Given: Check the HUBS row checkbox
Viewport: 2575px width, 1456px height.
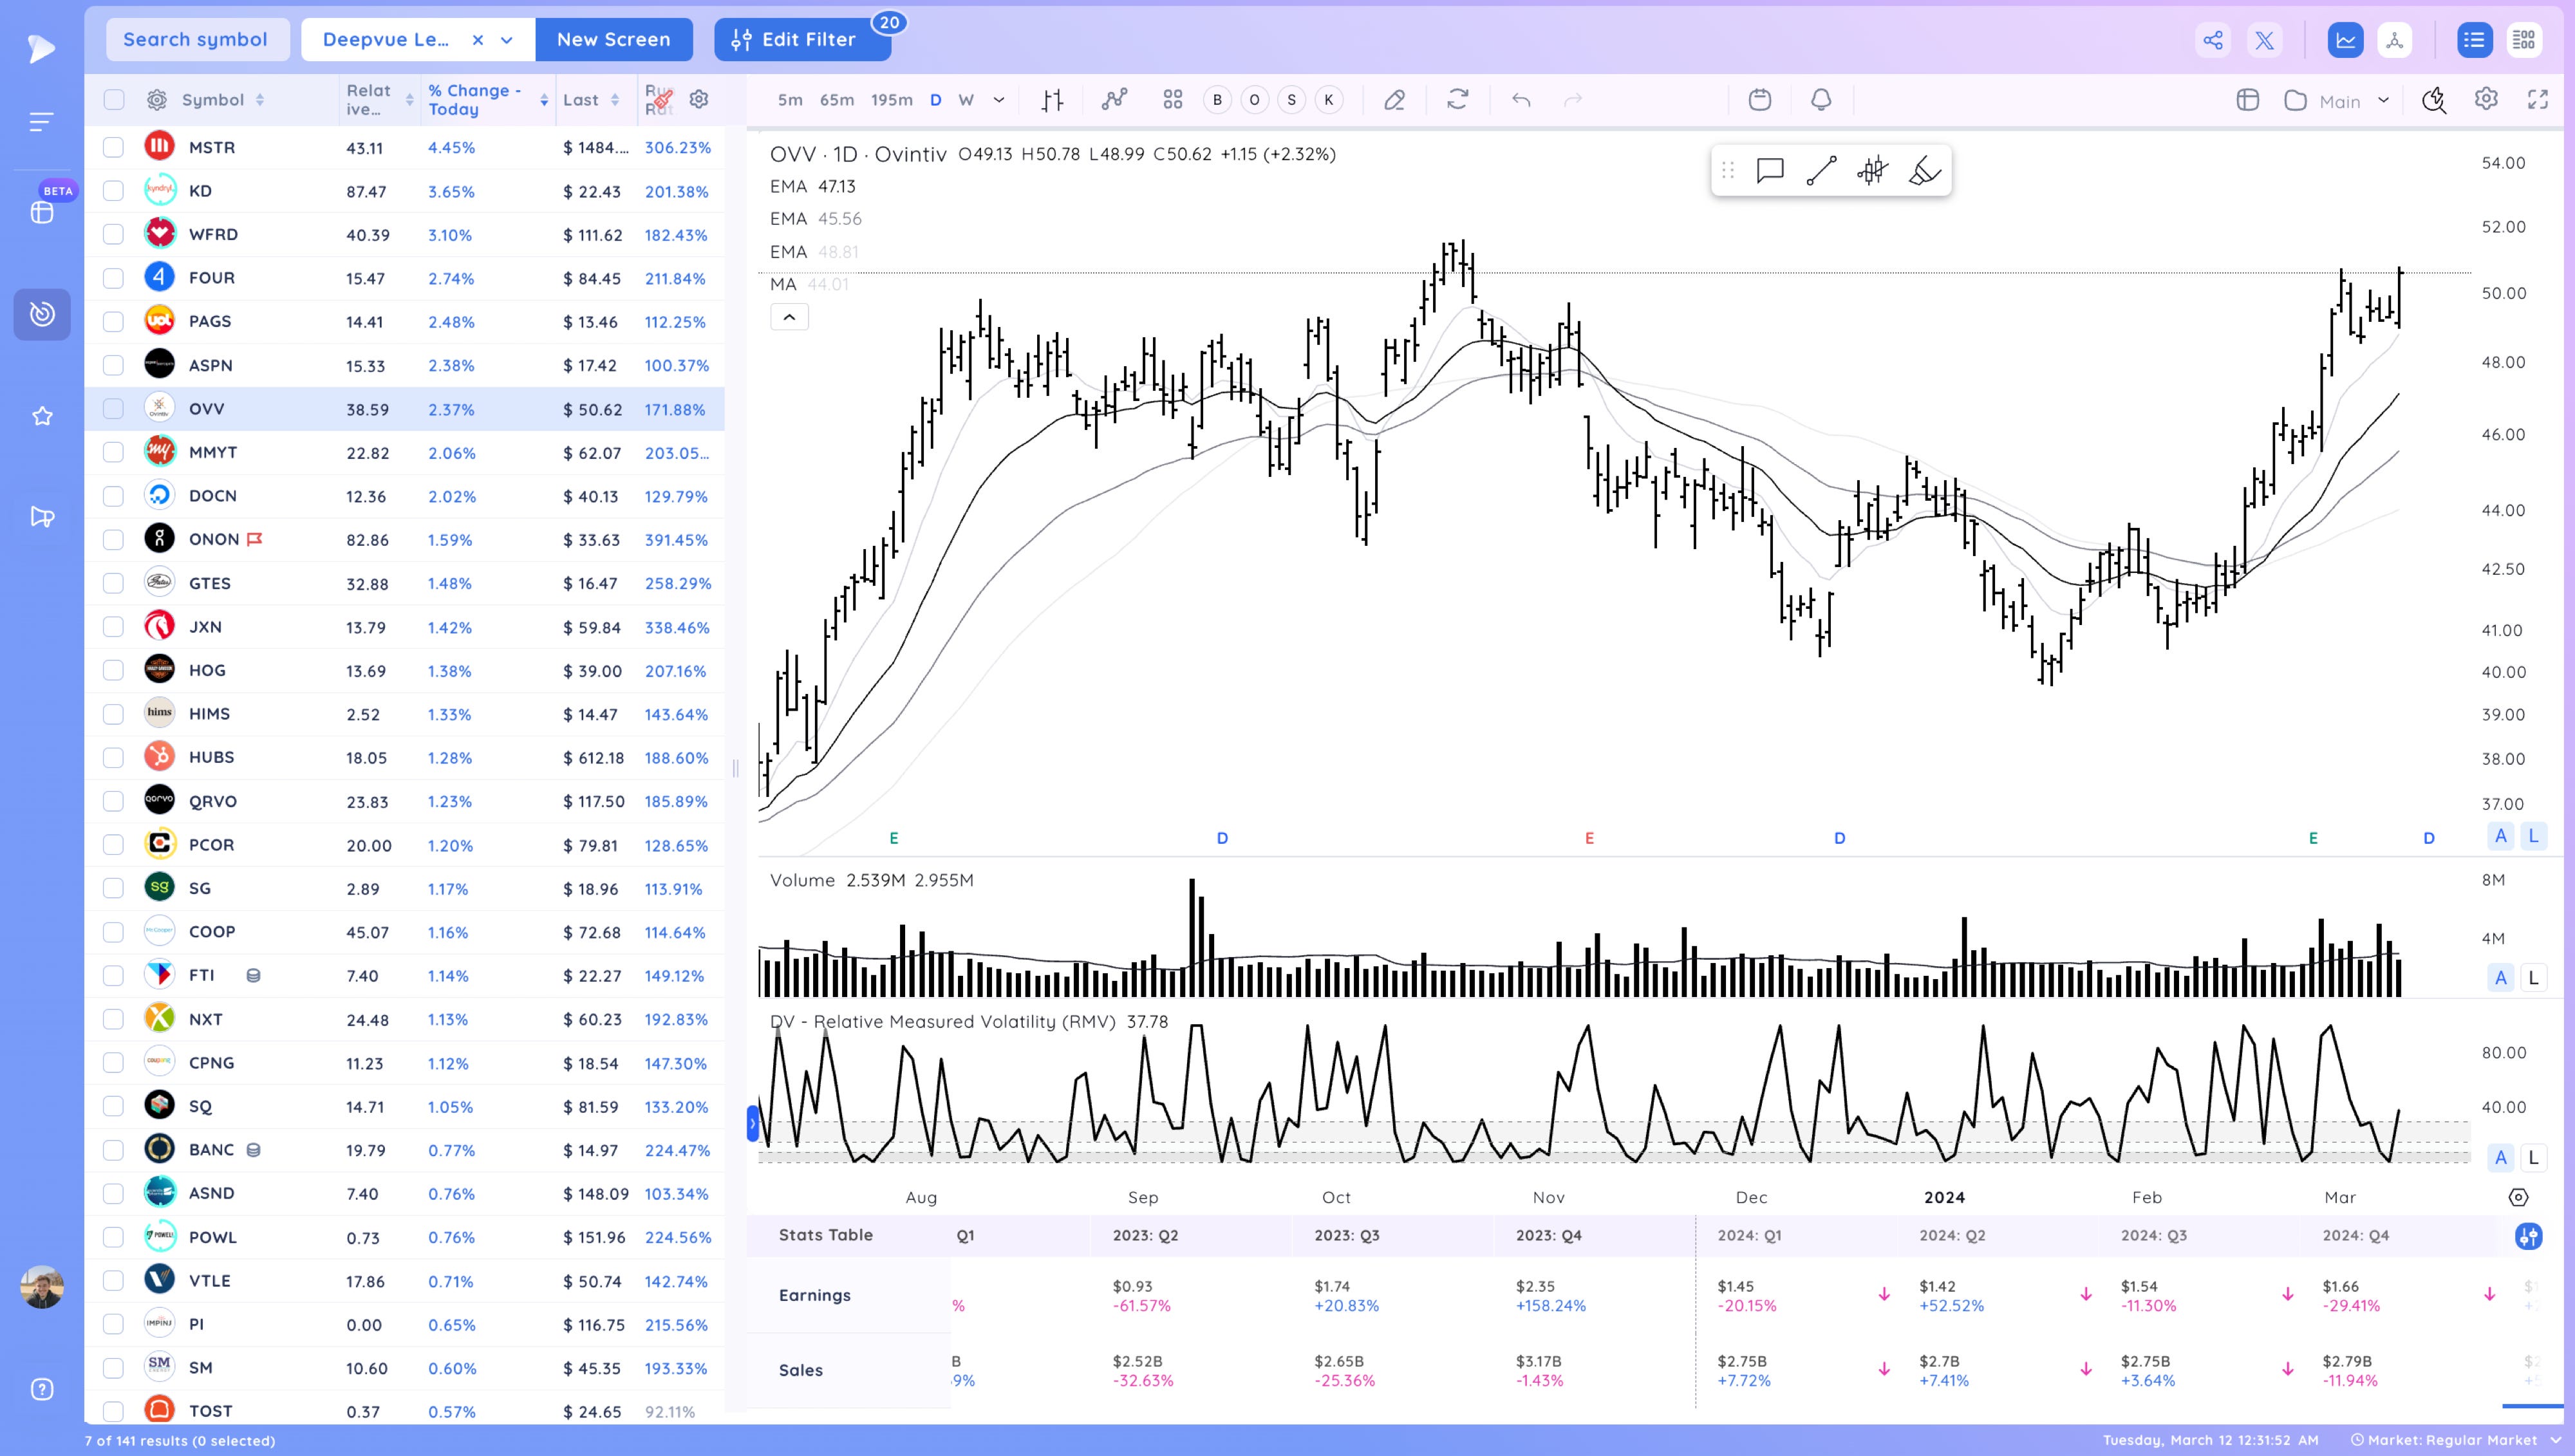Looking at the screenshot, I should [x=114, y=757].
